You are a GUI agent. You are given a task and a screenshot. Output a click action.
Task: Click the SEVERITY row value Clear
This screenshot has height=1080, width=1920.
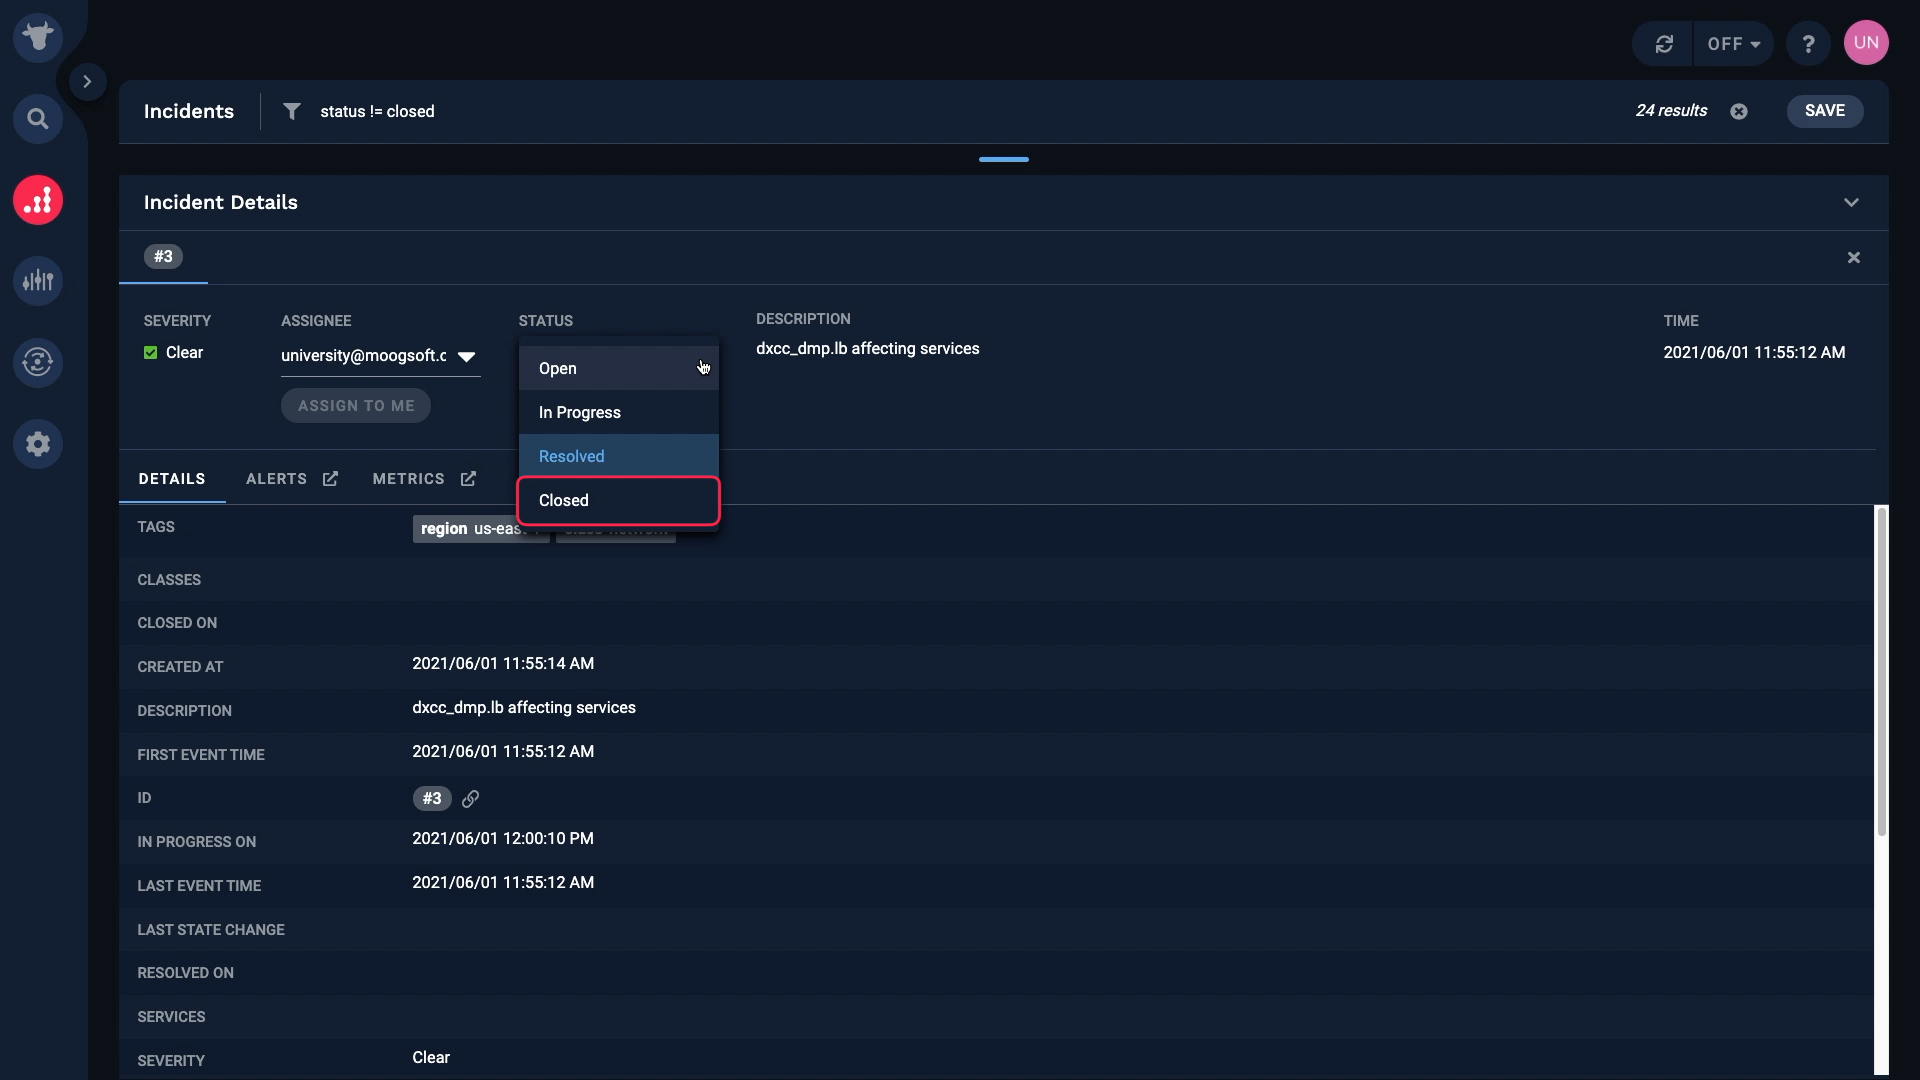click(x=431, y=1058)
